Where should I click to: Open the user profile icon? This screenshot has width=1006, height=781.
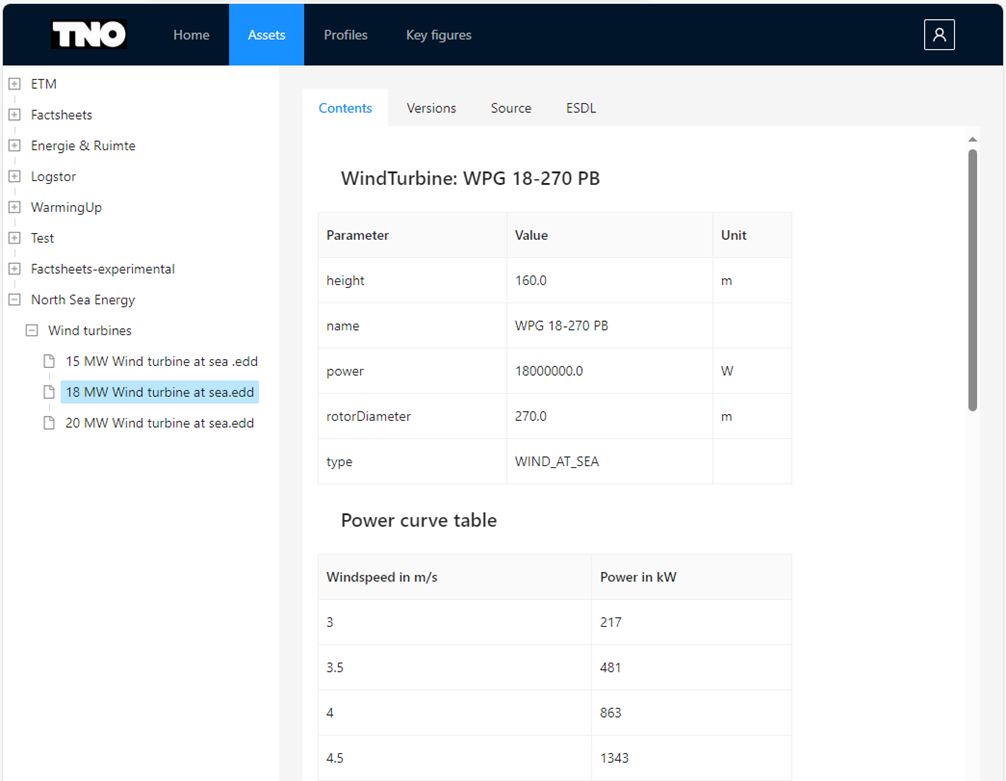[x=939, y=35]
